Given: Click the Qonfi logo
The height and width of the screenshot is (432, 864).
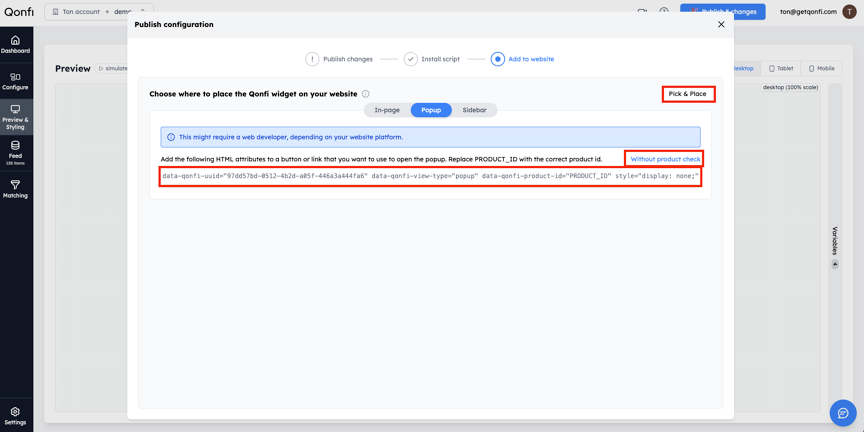Looking at the screenshot, I should click(17, 10).
